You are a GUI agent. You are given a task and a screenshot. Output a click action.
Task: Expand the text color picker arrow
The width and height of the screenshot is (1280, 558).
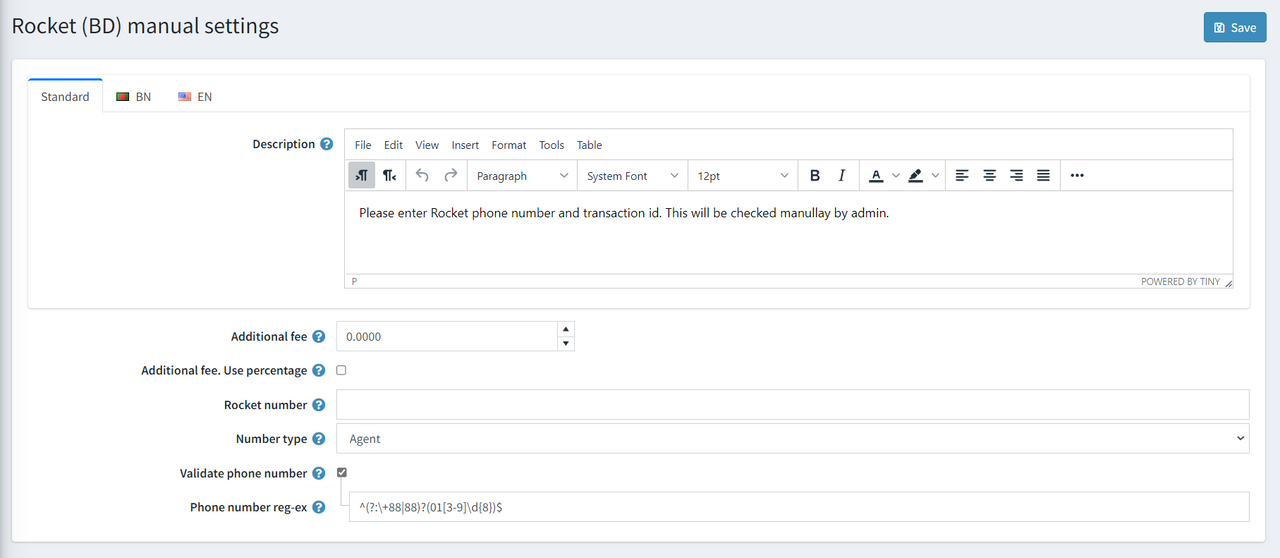[x=896, y=175]
